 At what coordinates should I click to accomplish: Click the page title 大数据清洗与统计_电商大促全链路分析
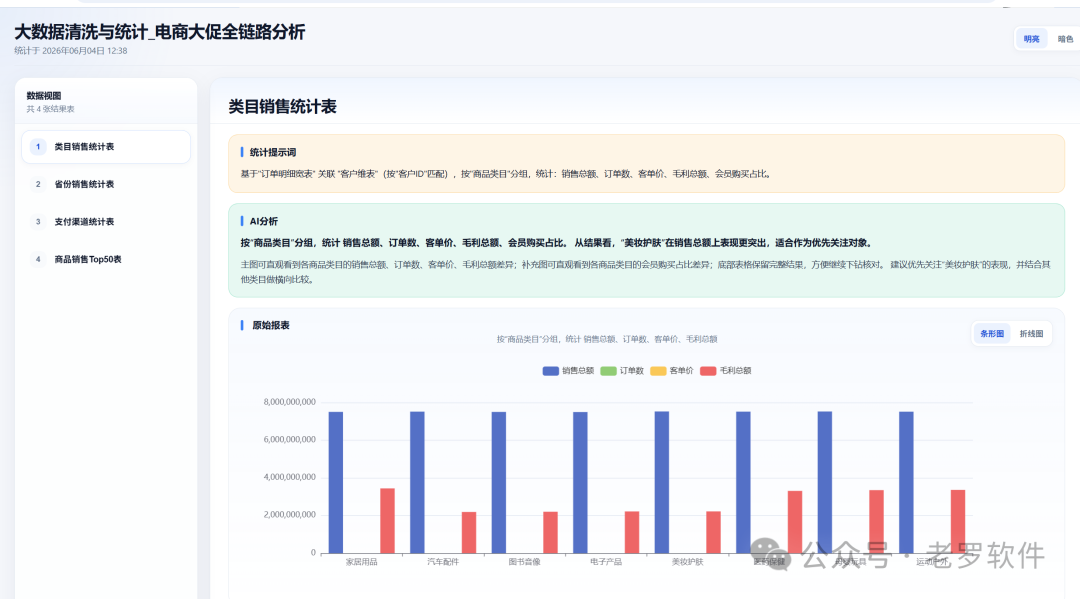point(160,32)
